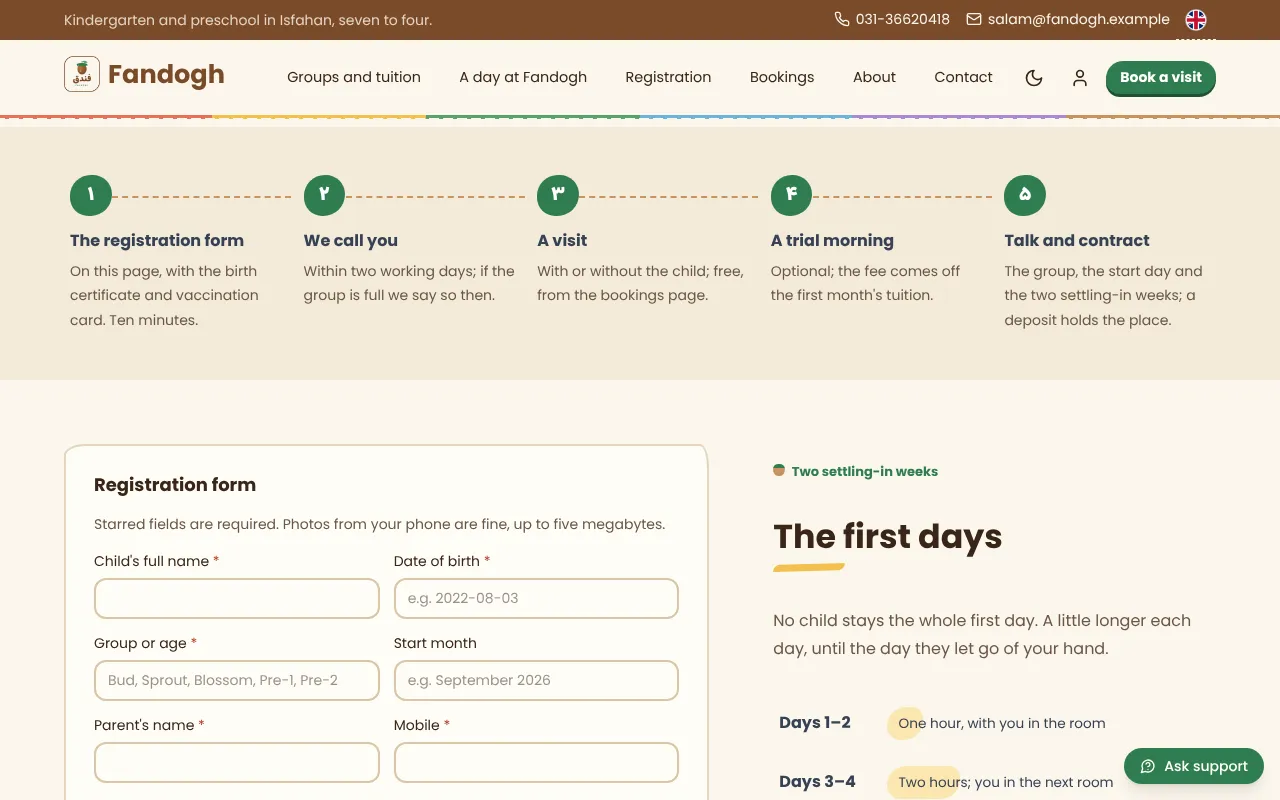Image resolution: width=1280 pixels, height=800 pixels.
Task: Navigate to Bookings
Action: 782,77
